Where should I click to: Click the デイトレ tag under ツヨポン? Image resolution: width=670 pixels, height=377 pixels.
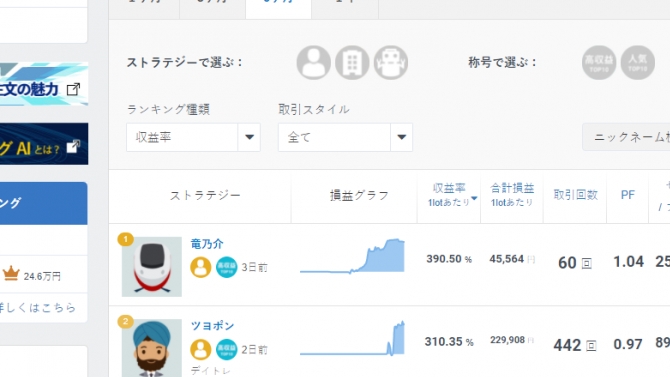(210, 371)
